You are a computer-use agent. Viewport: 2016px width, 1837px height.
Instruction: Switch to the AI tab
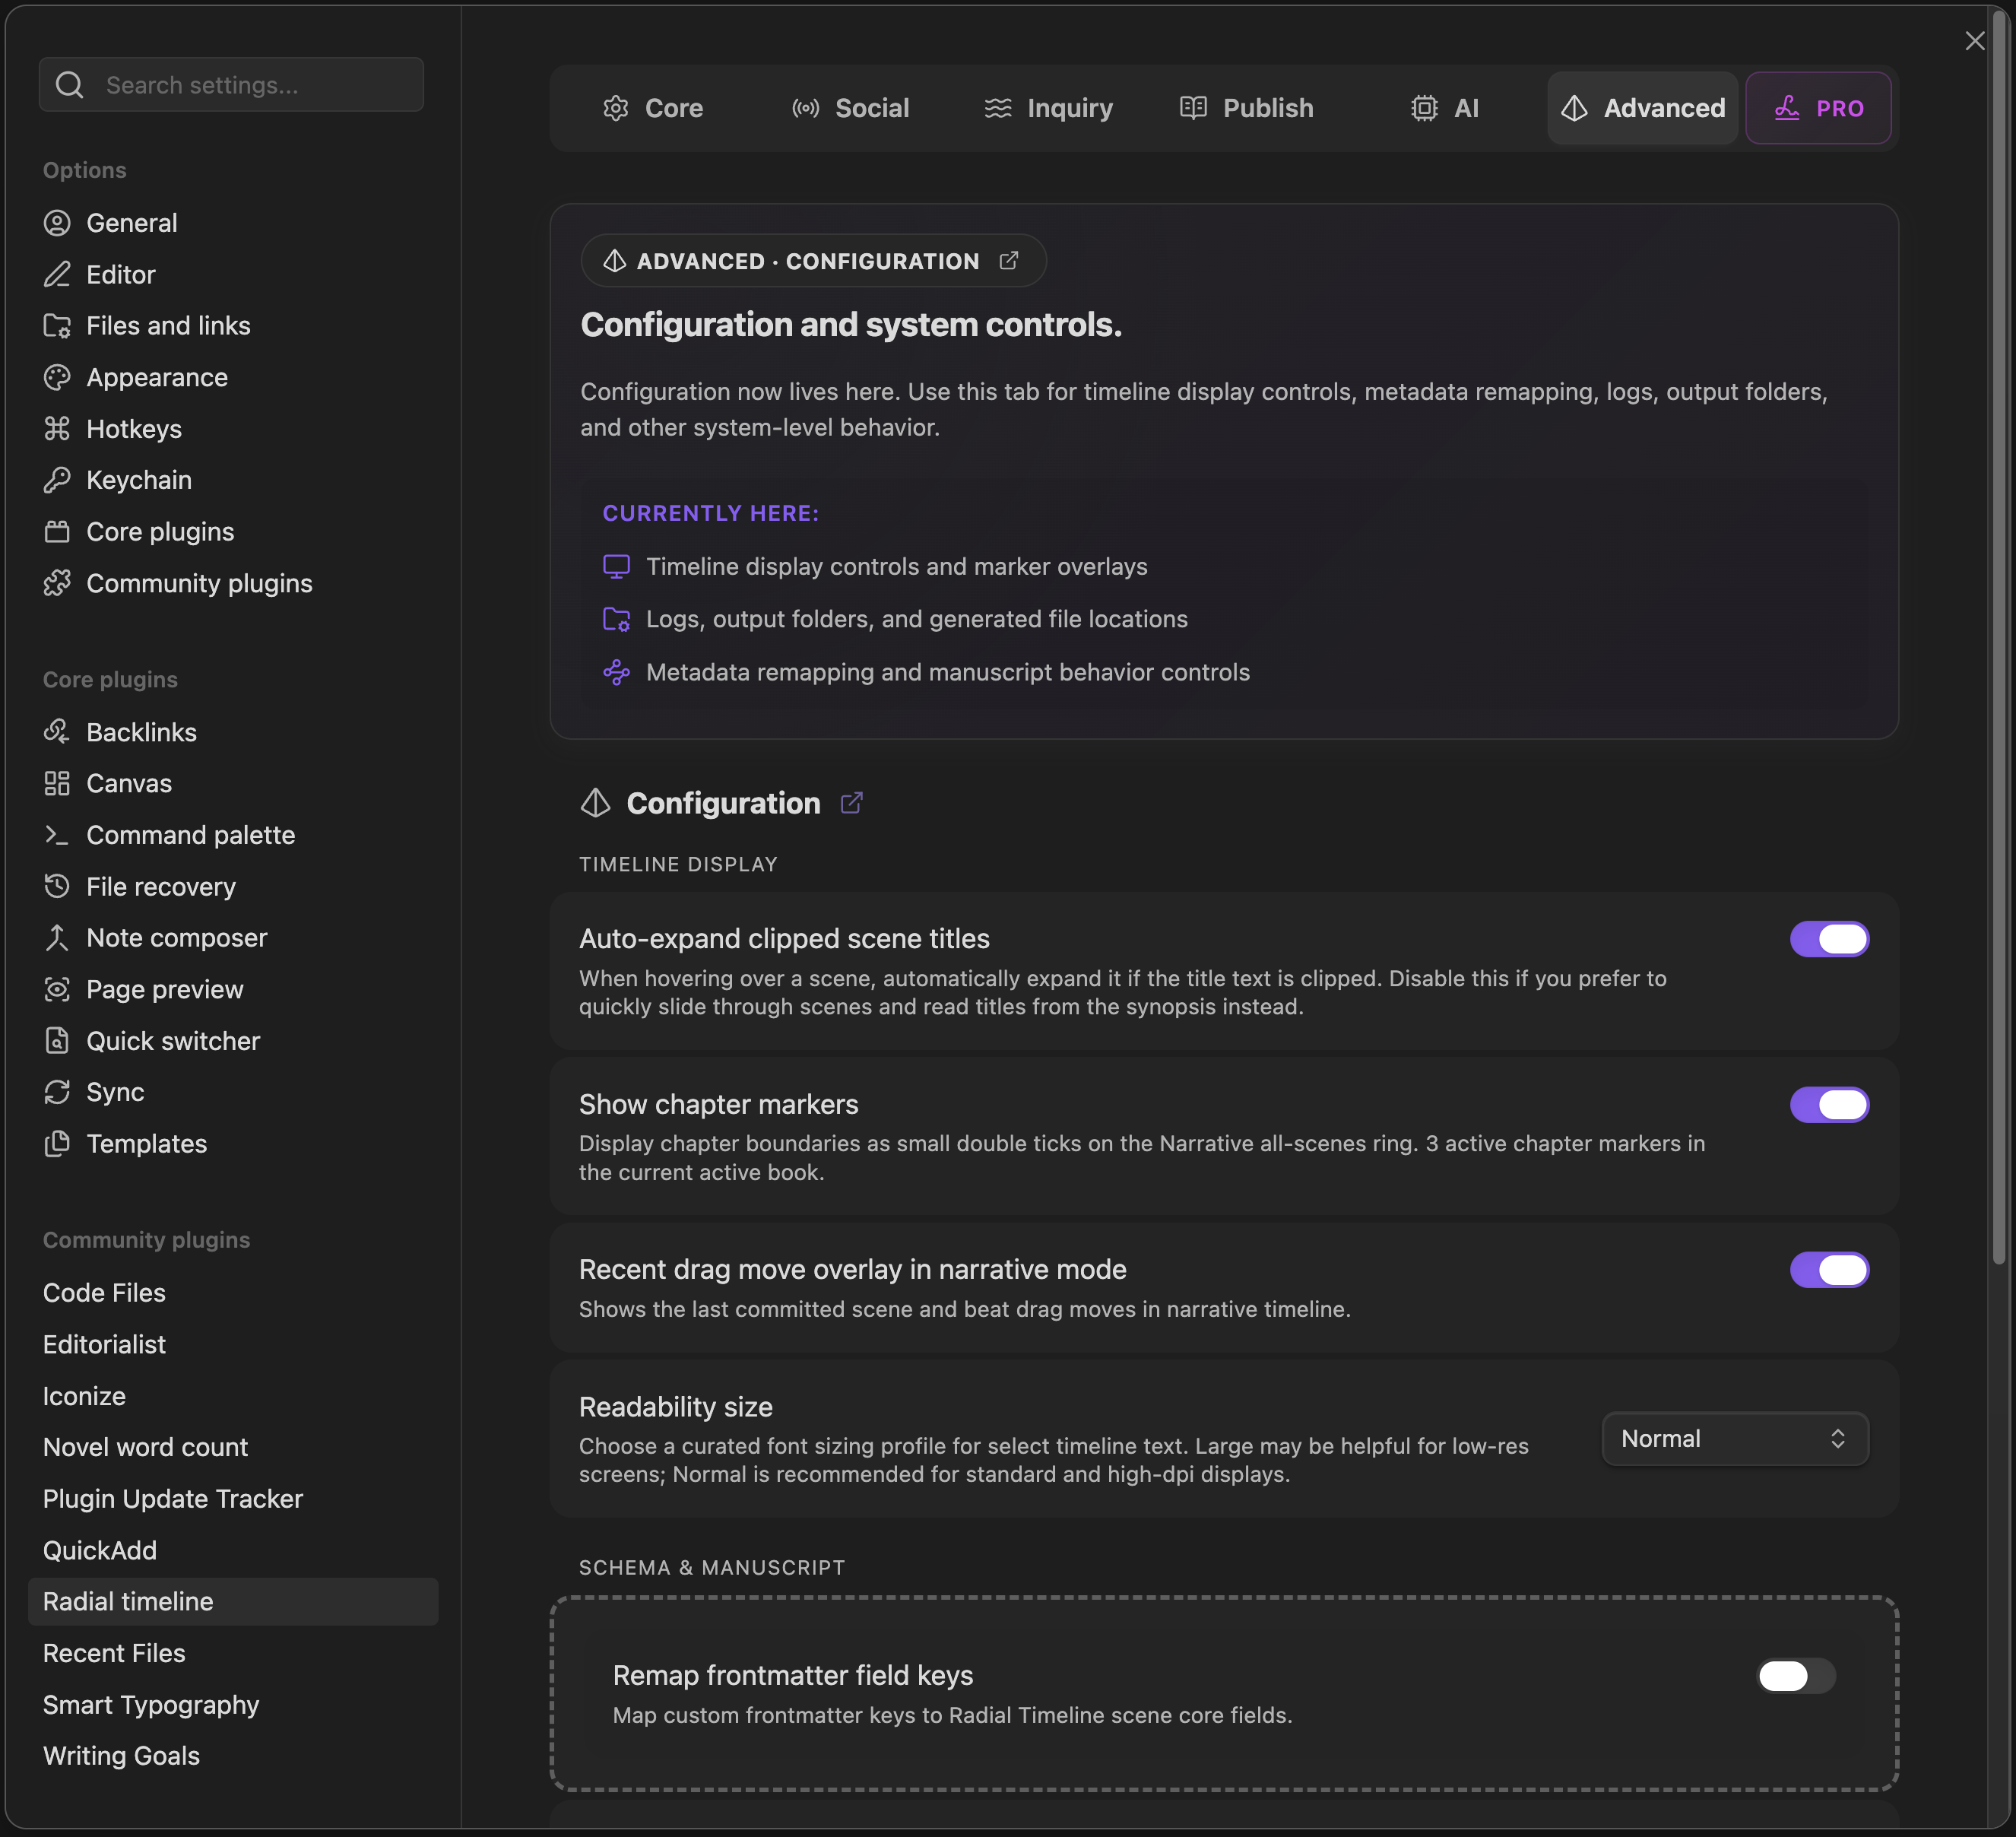coord(1444,108)
